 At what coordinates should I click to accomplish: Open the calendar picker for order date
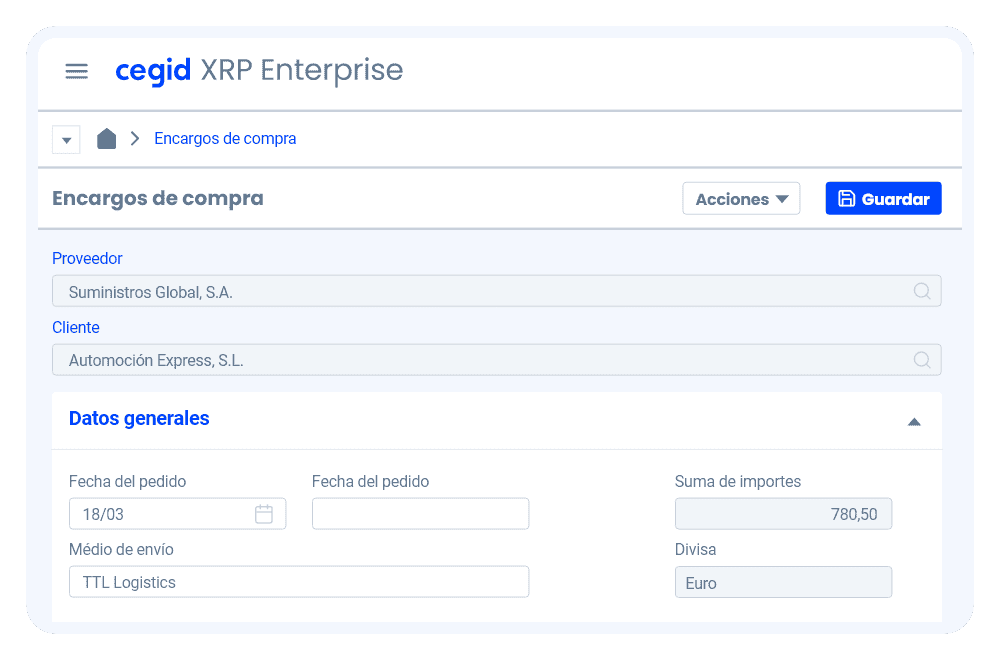click(264, 514)
